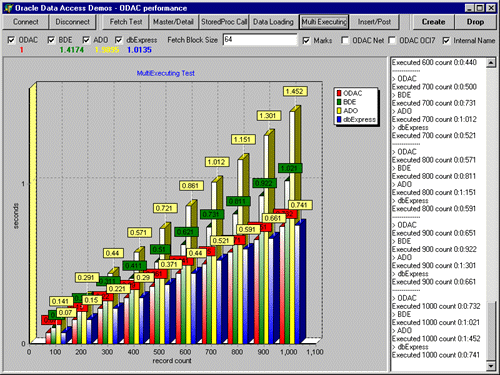Minimize the ODAC performance window
Image resolution: width=500 pixels, height=375 pixels.
469,8
